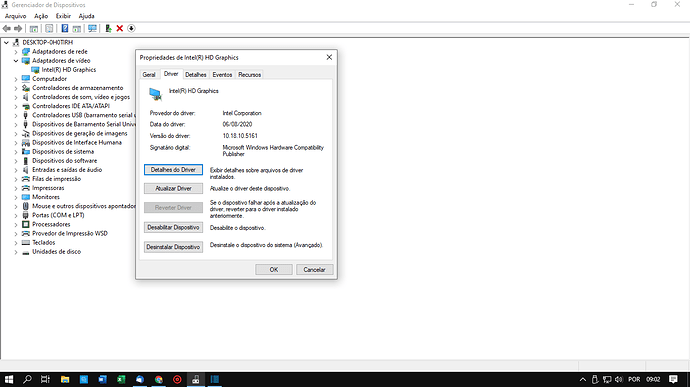
Task: Click the Desabilitar Dispositivo button
Action: [173, 228]
